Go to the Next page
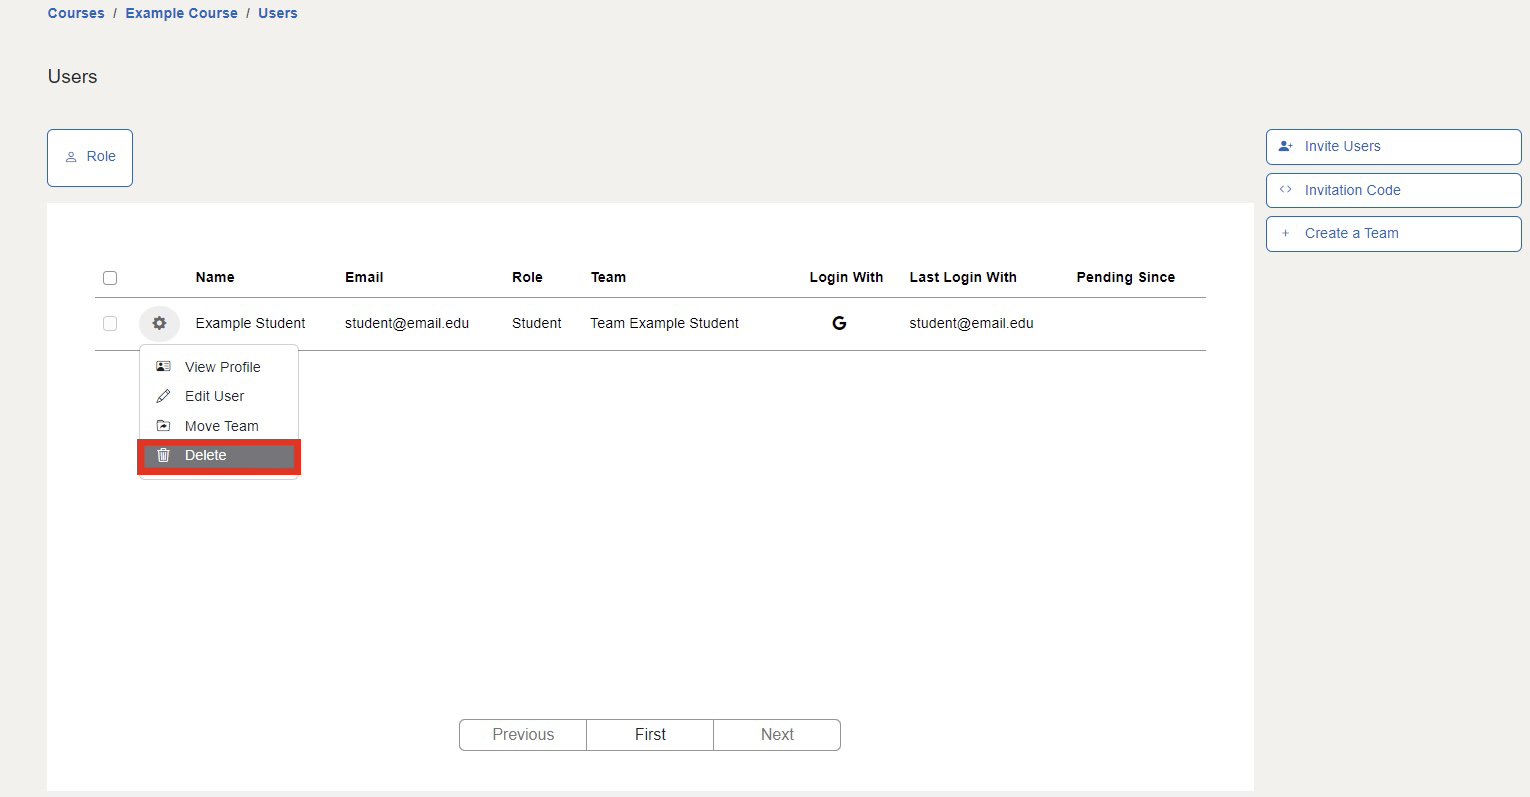 click(x=777, y=734)
